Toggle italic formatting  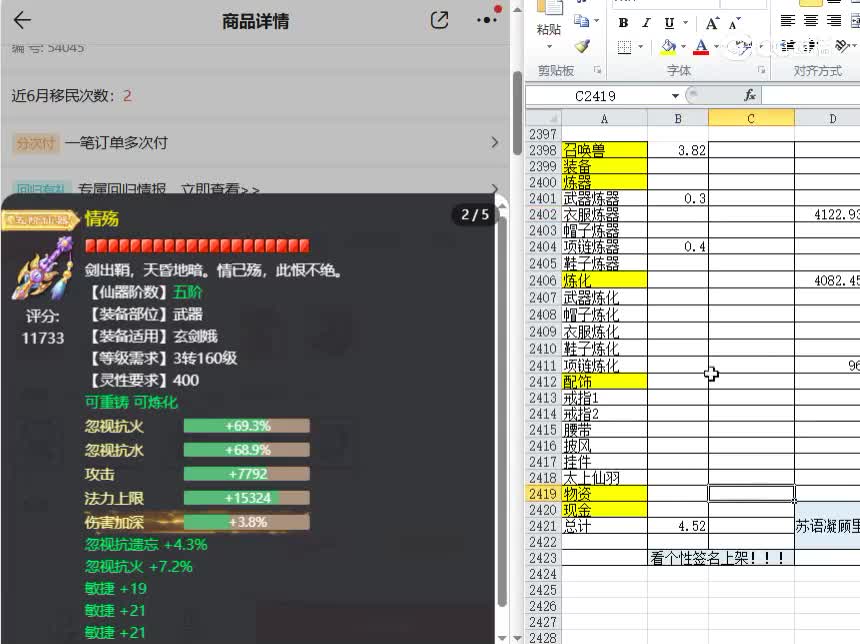click(x=645, y=22)
